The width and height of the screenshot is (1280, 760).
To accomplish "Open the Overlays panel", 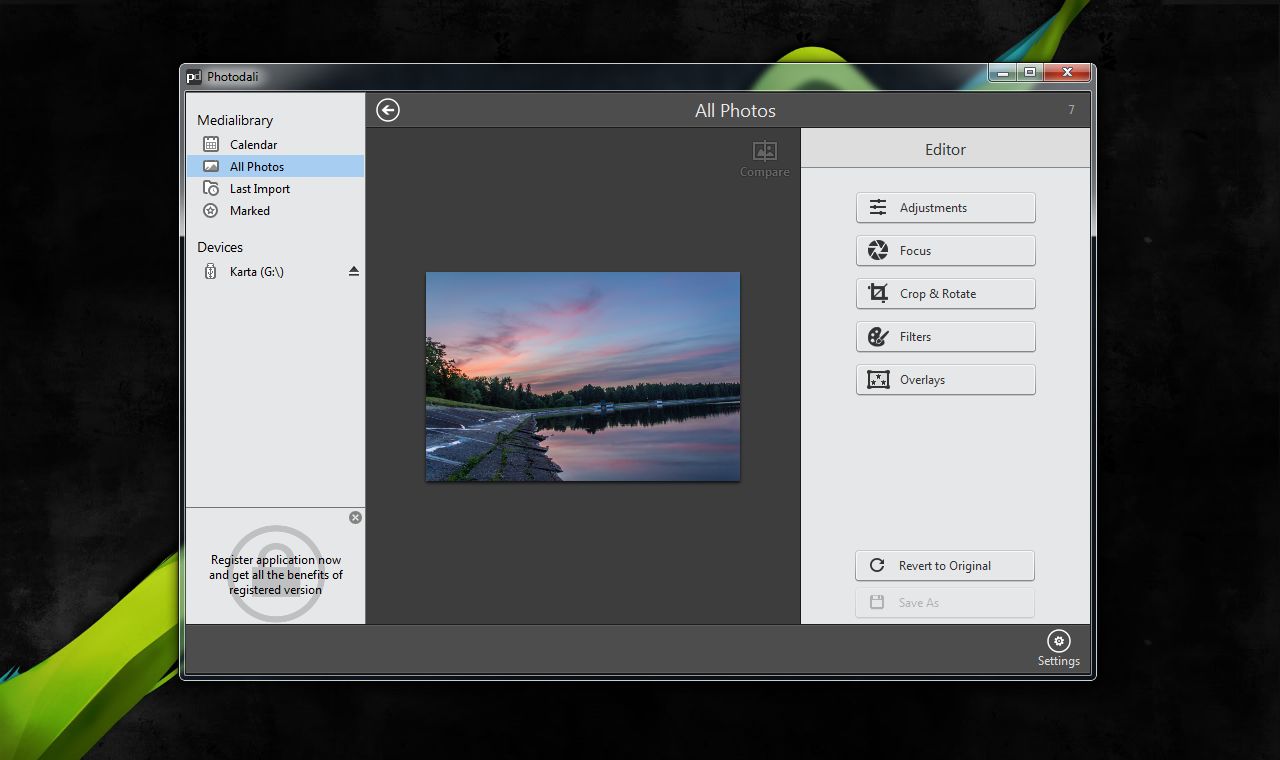I will pyautogui.click(x=946, y=380).
